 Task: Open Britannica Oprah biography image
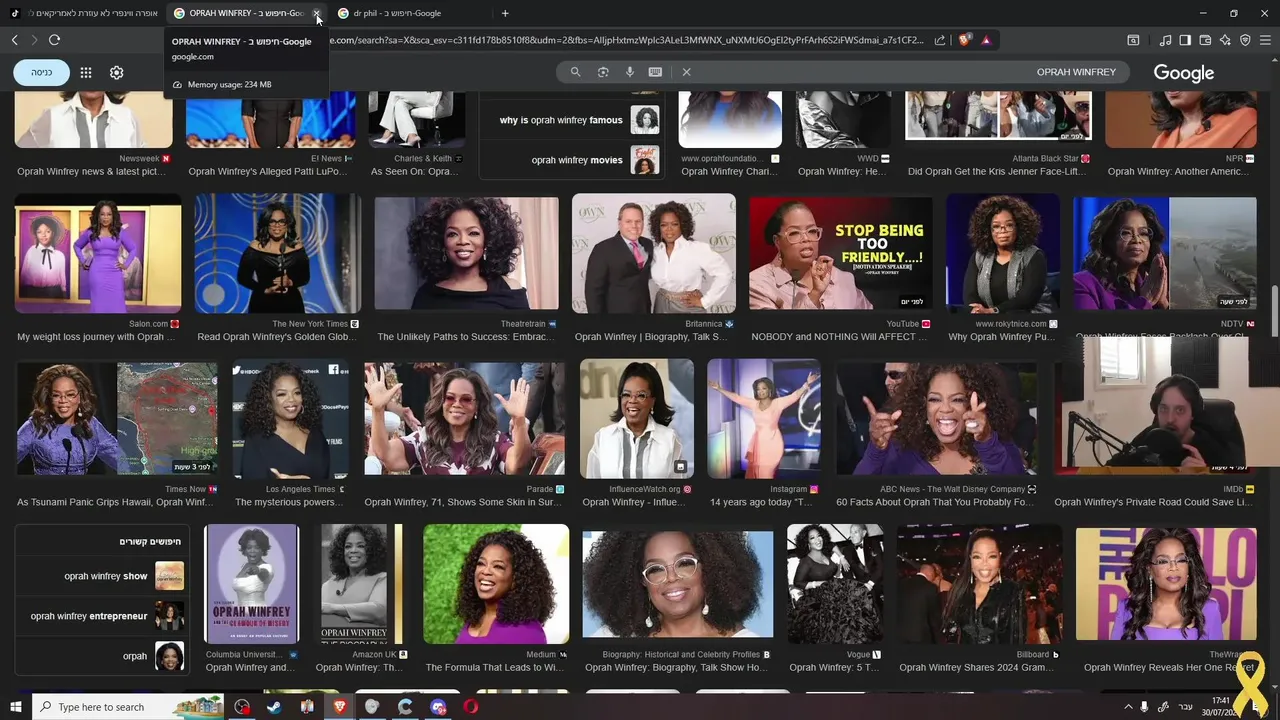(654, 254)
